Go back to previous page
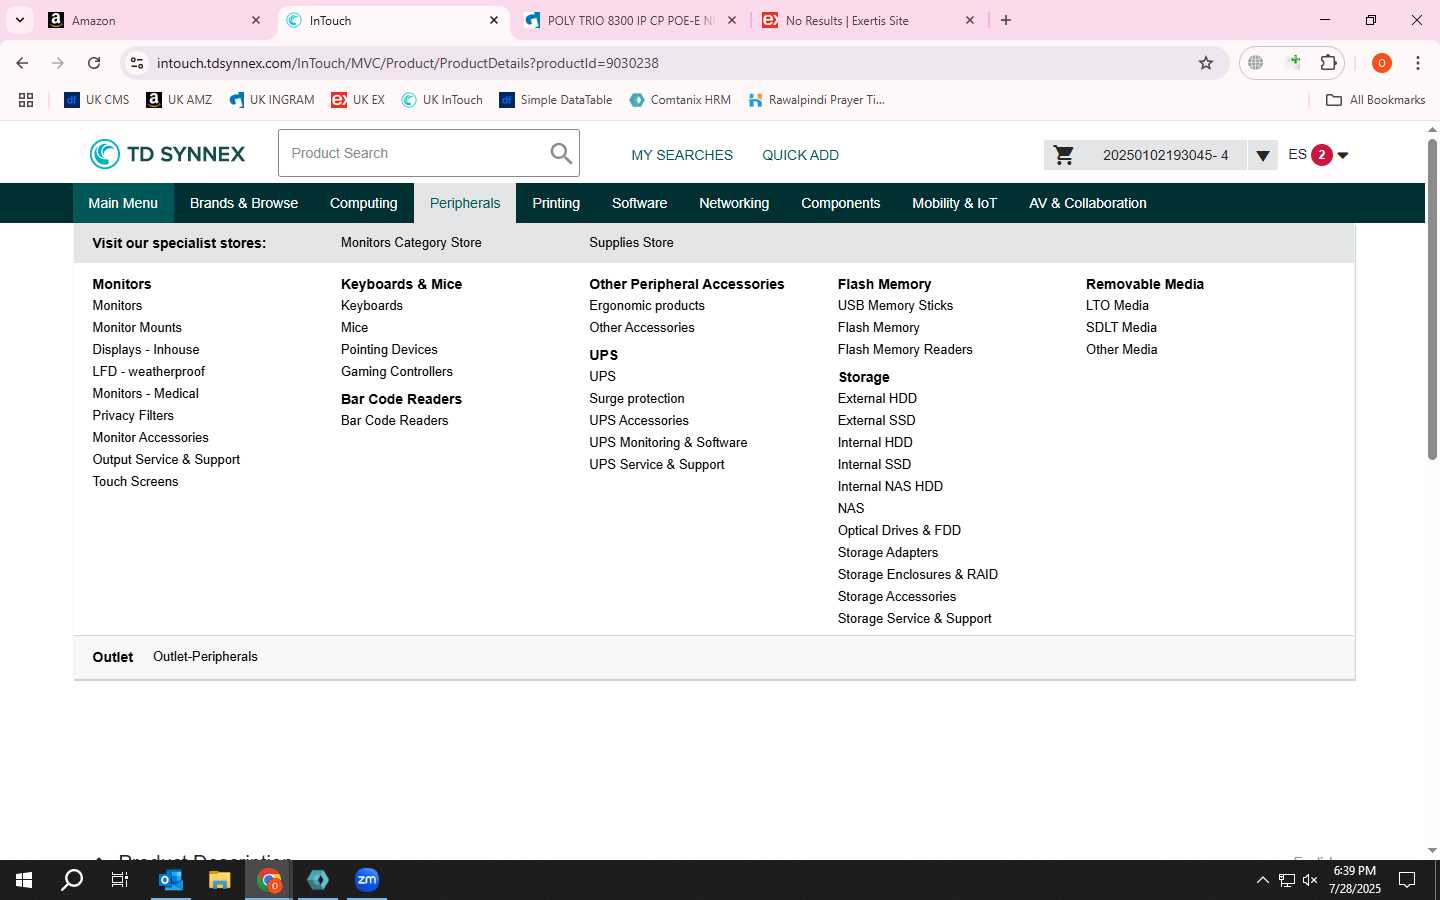1440x900 pixels. click(x=22, y=63)
